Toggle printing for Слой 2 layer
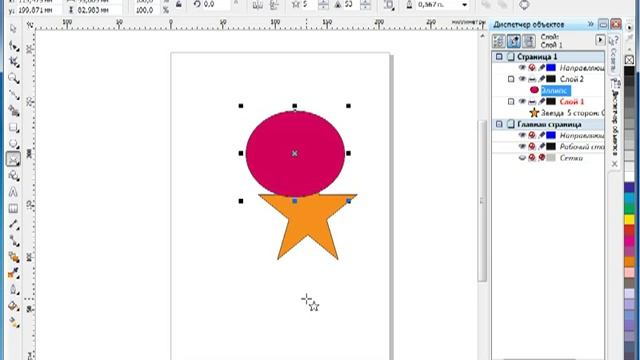640x360 pixels. coord(532,79)
